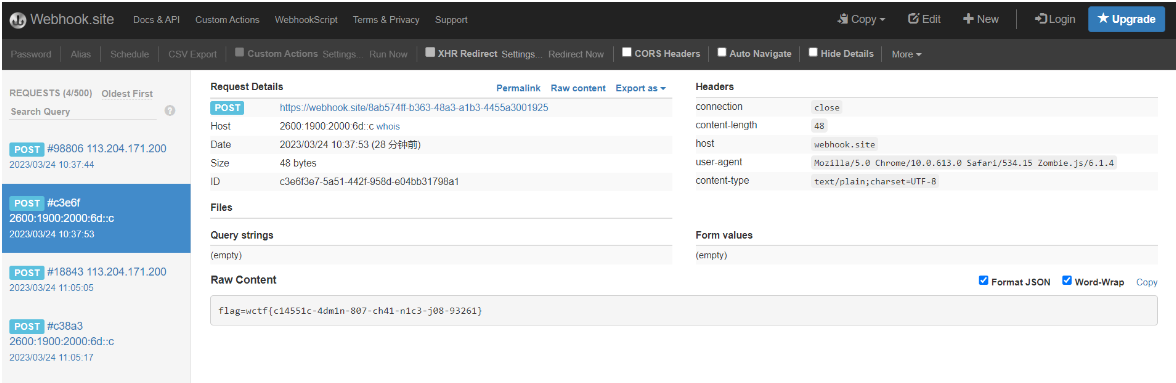Click the whois link next to Host
The width and height of the screenshot is (1176, 383).
[x=388, y=127]
